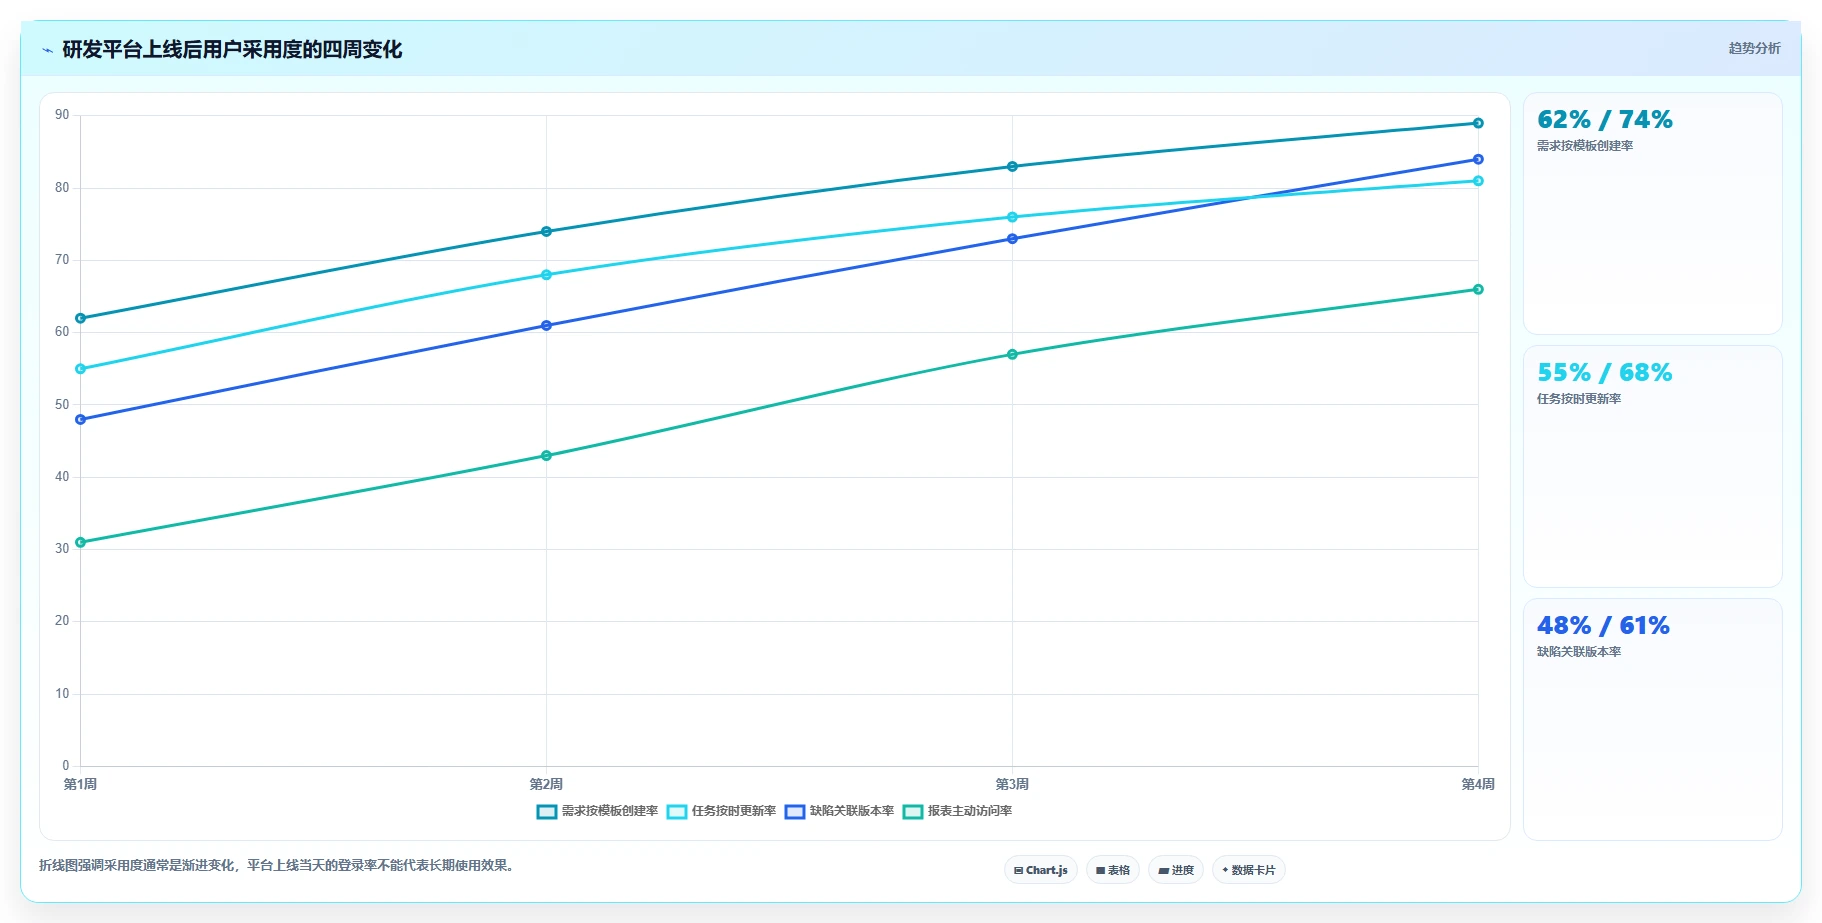Image resolution: width=1822 pixels, height=923 pixels.
Task: Click the 第2周 point at 43 on 报表主动访问率 line
Action: coord(546,456)
